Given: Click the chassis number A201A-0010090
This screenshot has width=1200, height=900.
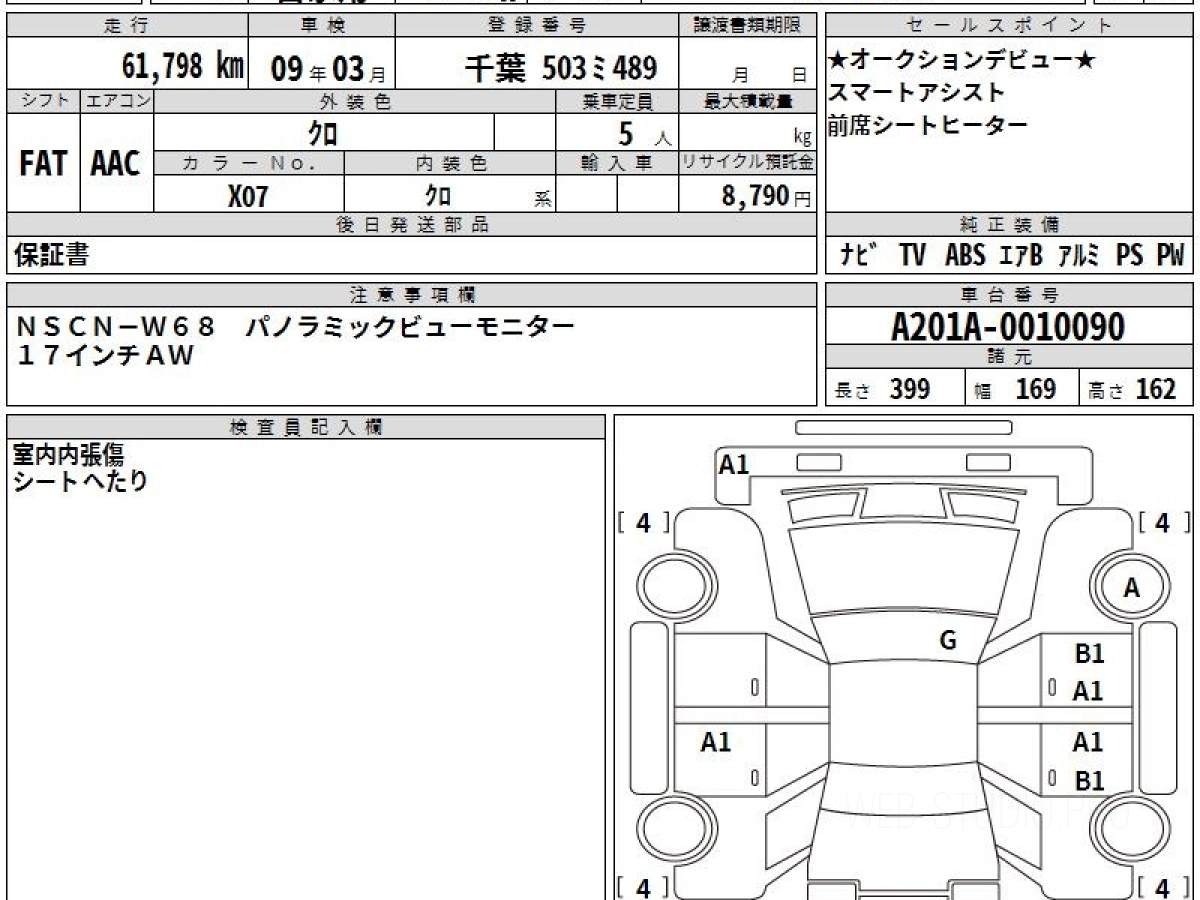Looking at the screenshot, I should click(x=1008, y=327).
